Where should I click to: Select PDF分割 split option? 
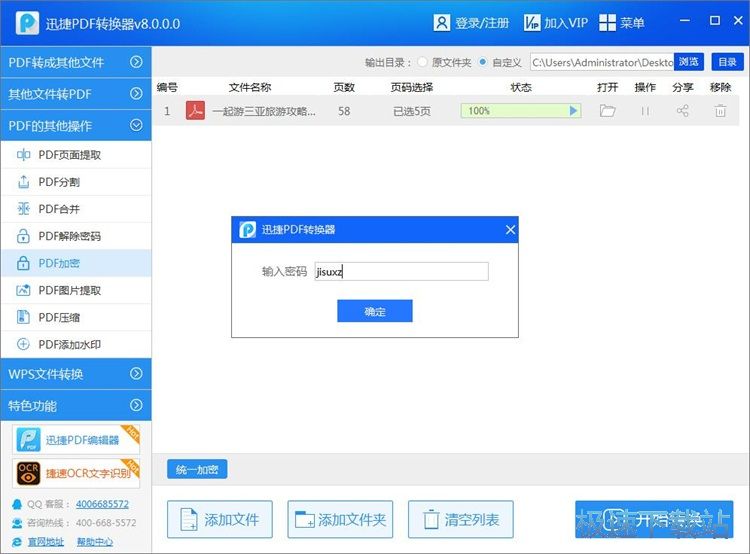pos(76,182)
